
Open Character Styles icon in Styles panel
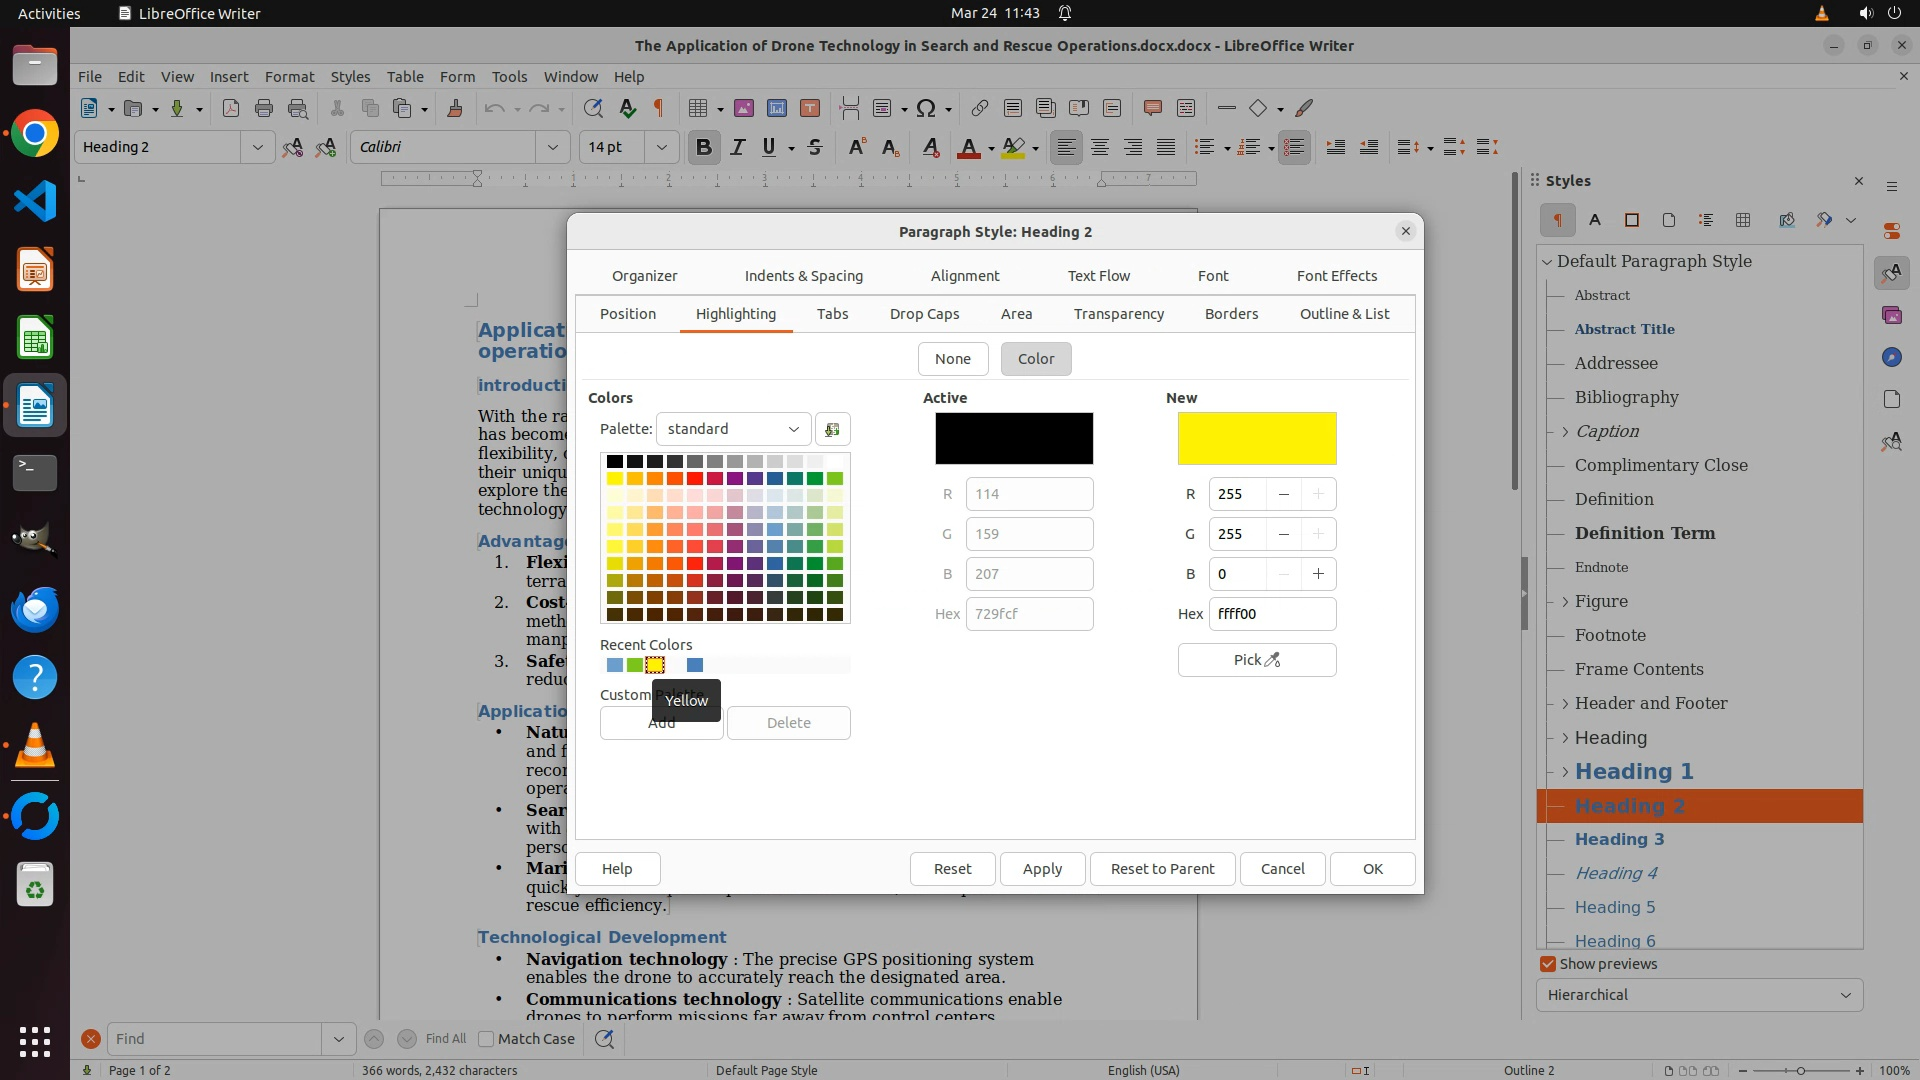point(1595,220)
